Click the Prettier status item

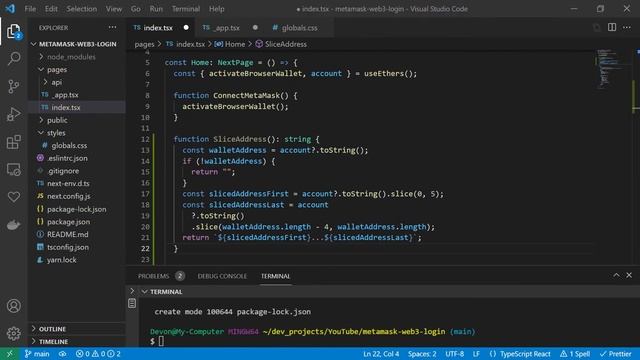[x=616, y=354]
